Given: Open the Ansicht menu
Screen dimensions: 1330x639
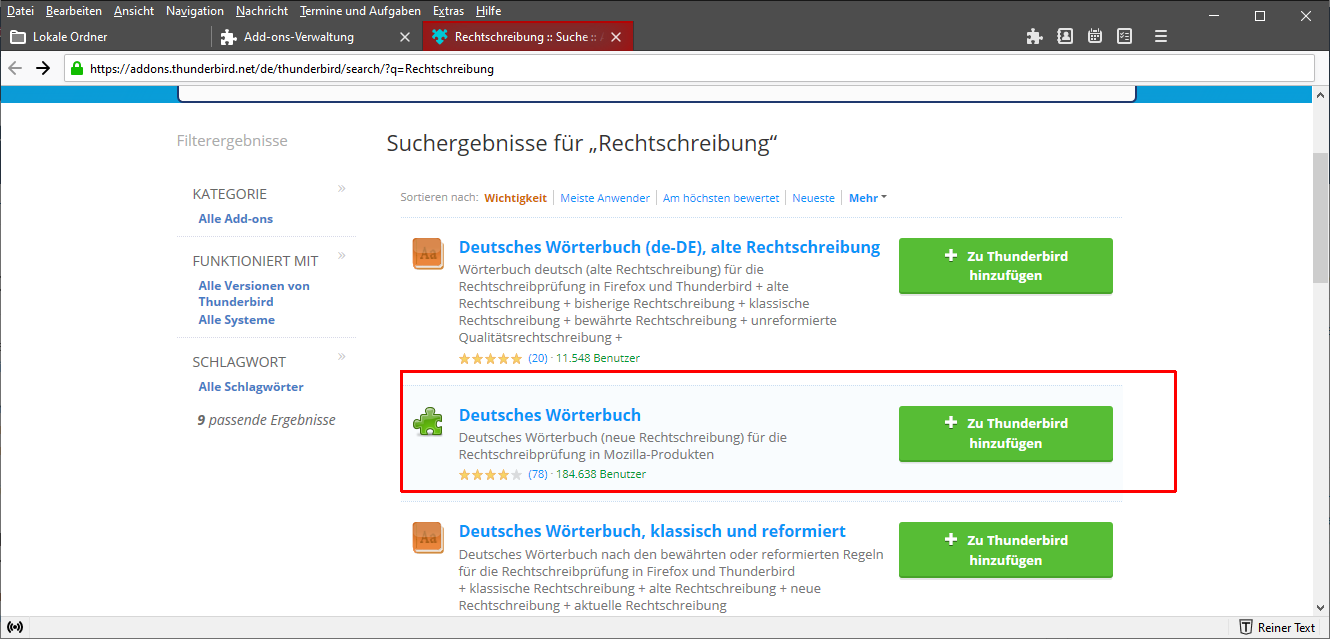Looking at the screenshot, I should point(134,10).
